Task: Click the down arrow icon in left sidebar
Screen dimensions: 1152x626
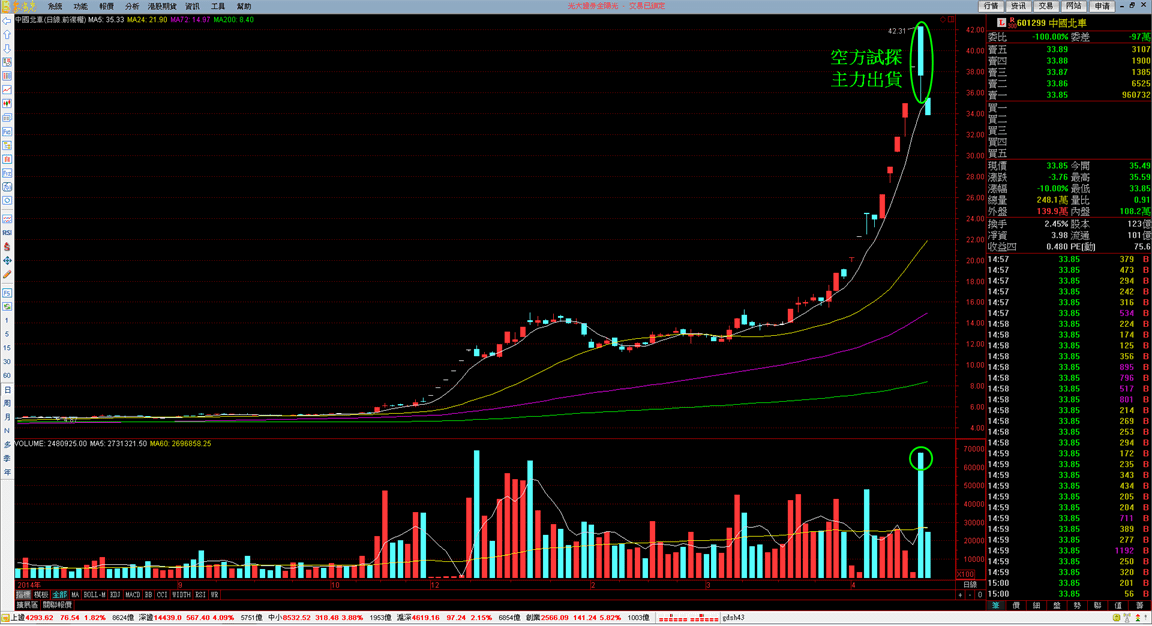Action: coord(7,48)
